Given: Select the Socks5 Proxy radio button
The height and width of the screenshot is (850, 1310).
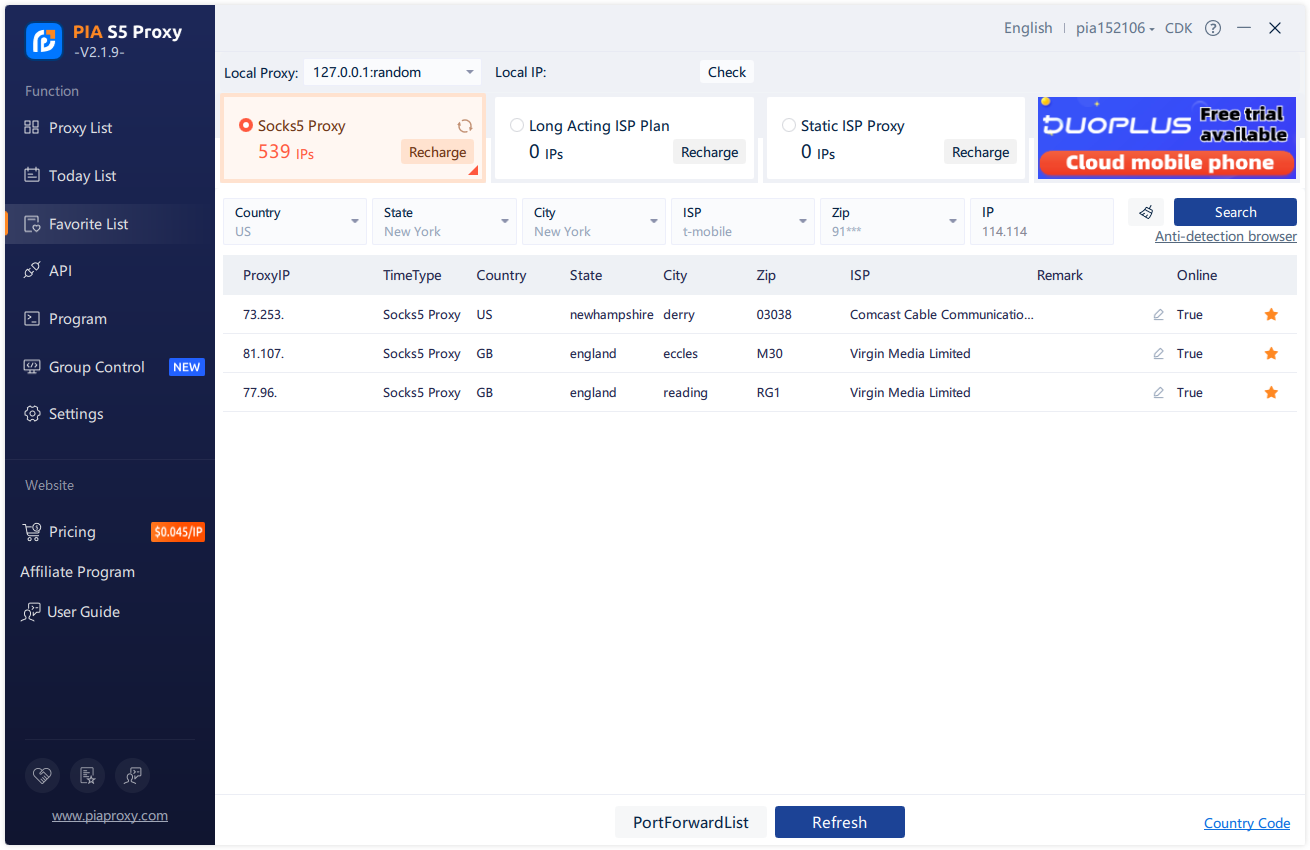Looking at the screenshot, I should click(x=246, y=126).
